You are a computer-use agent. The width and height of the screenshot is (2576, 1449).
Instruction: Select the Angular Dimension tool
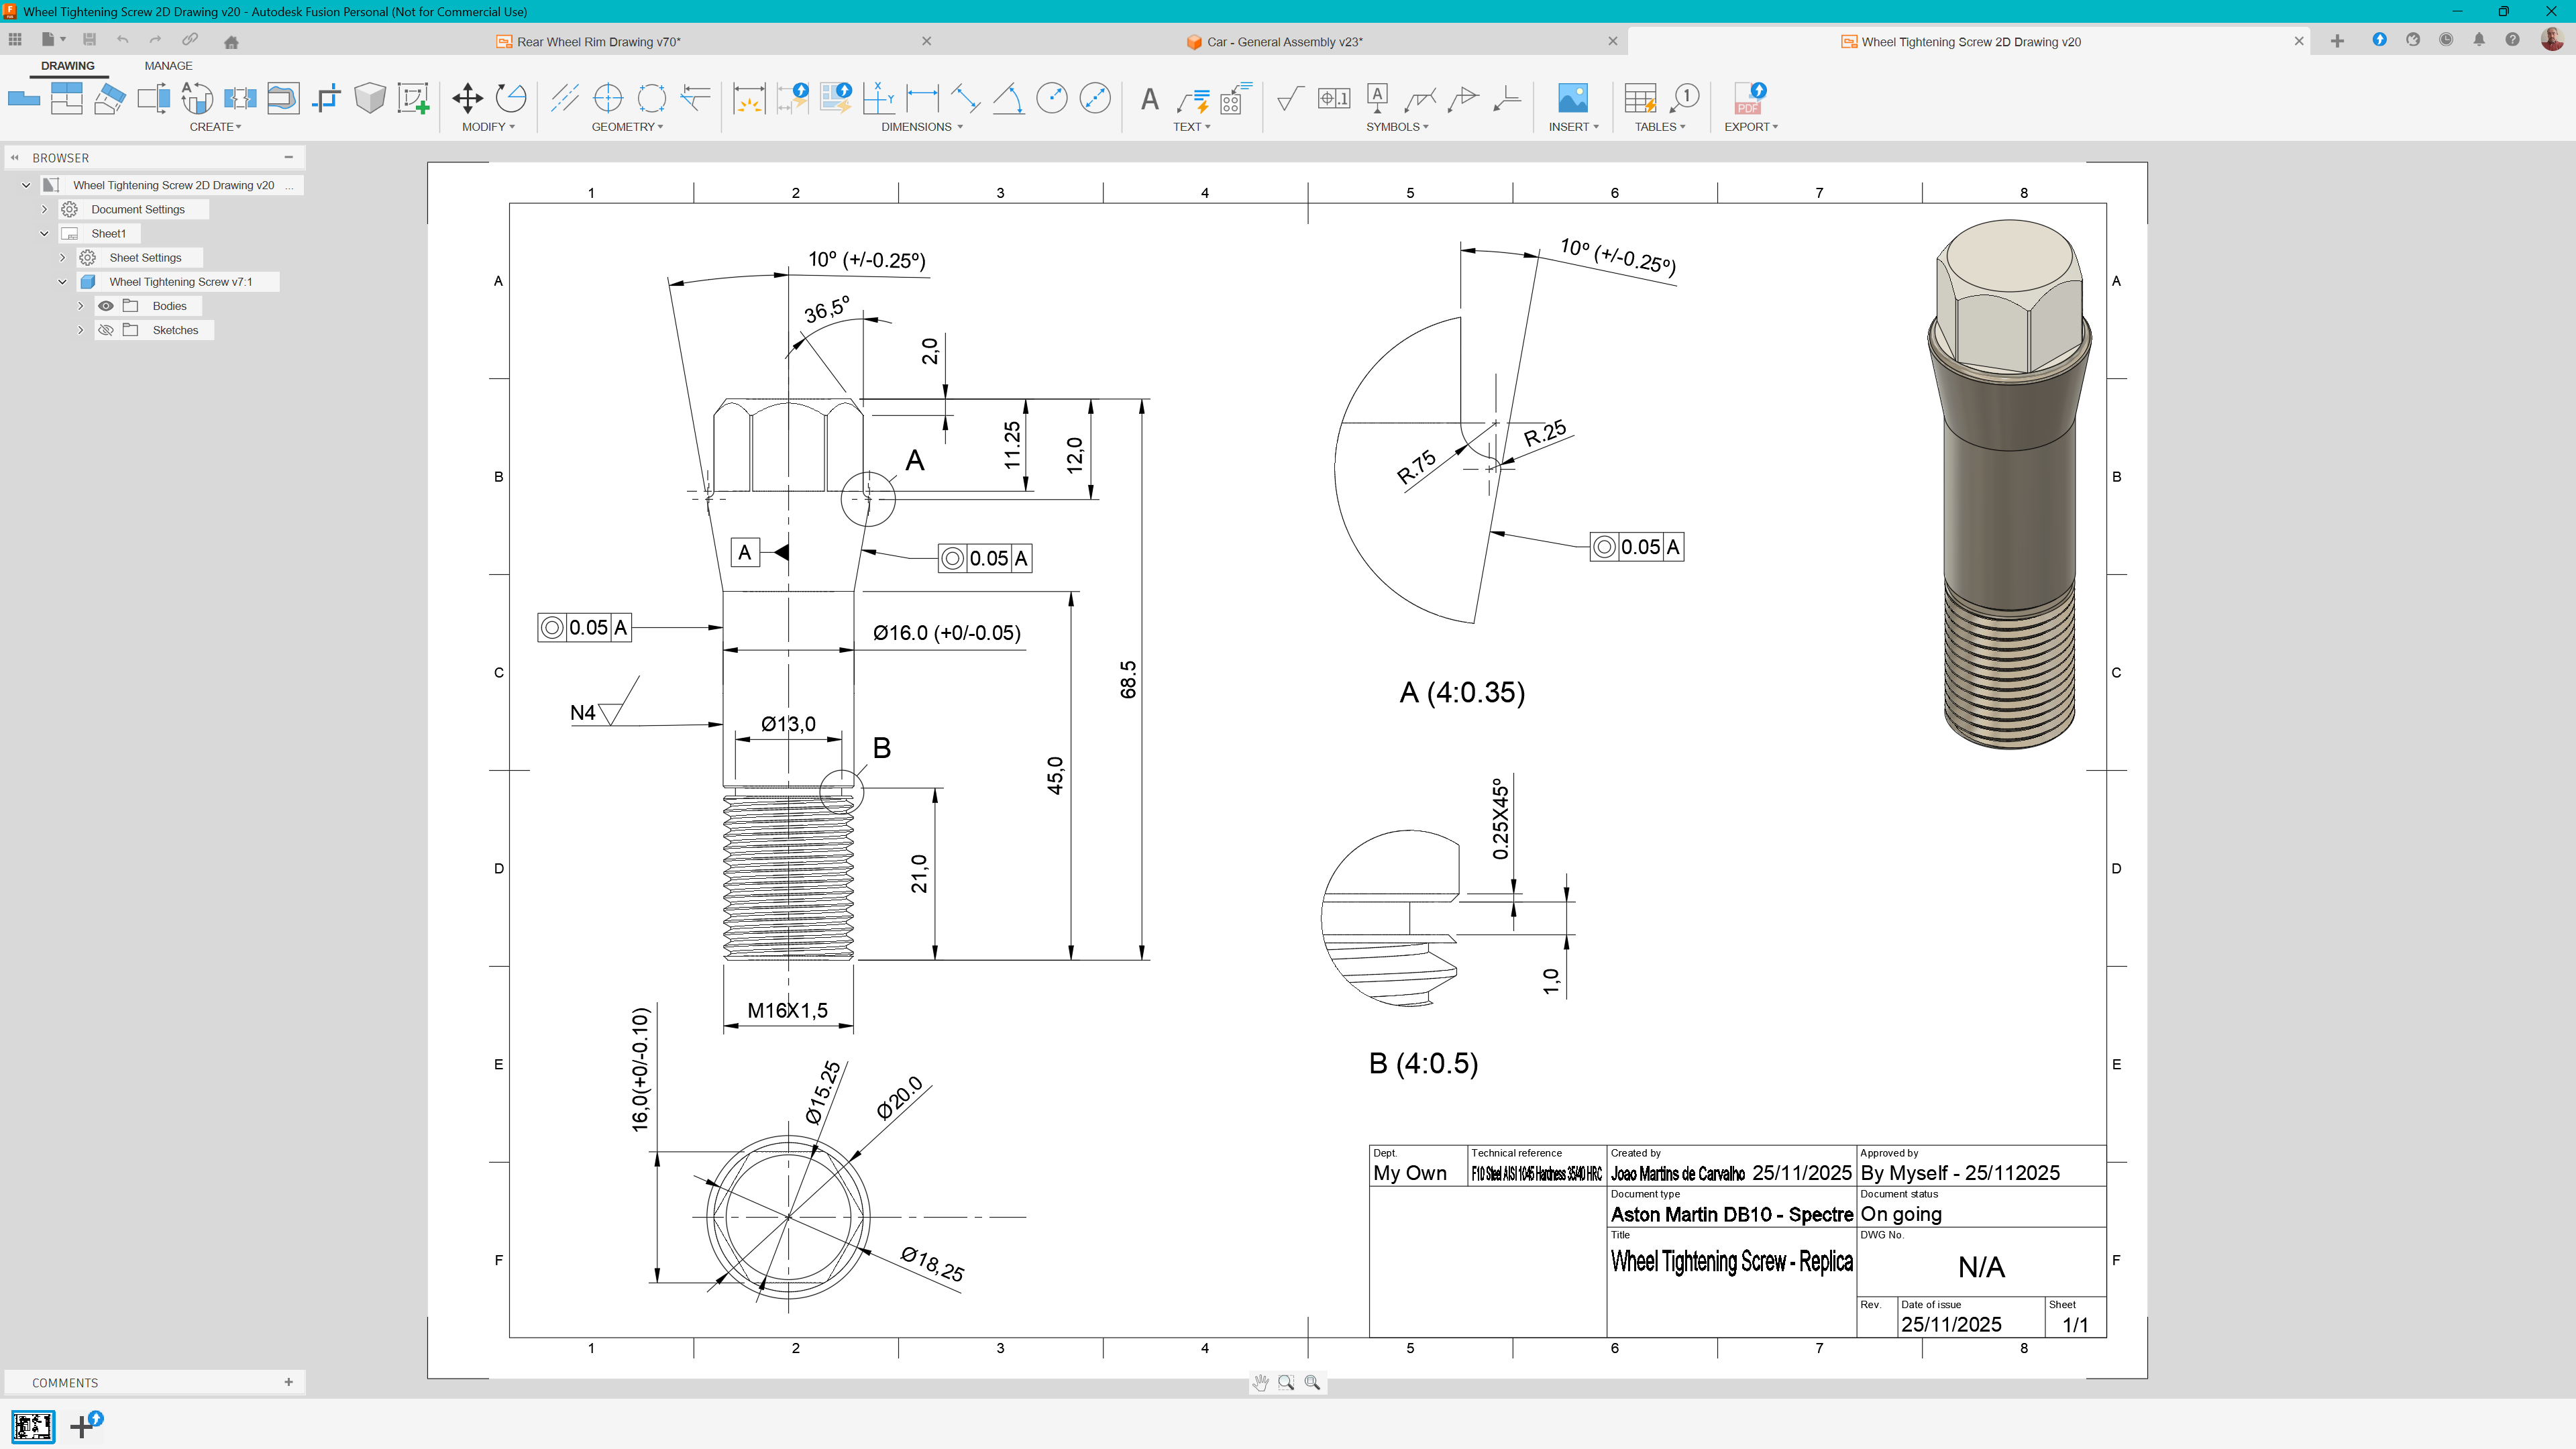pyautogui.click(x=1008, y=98)
